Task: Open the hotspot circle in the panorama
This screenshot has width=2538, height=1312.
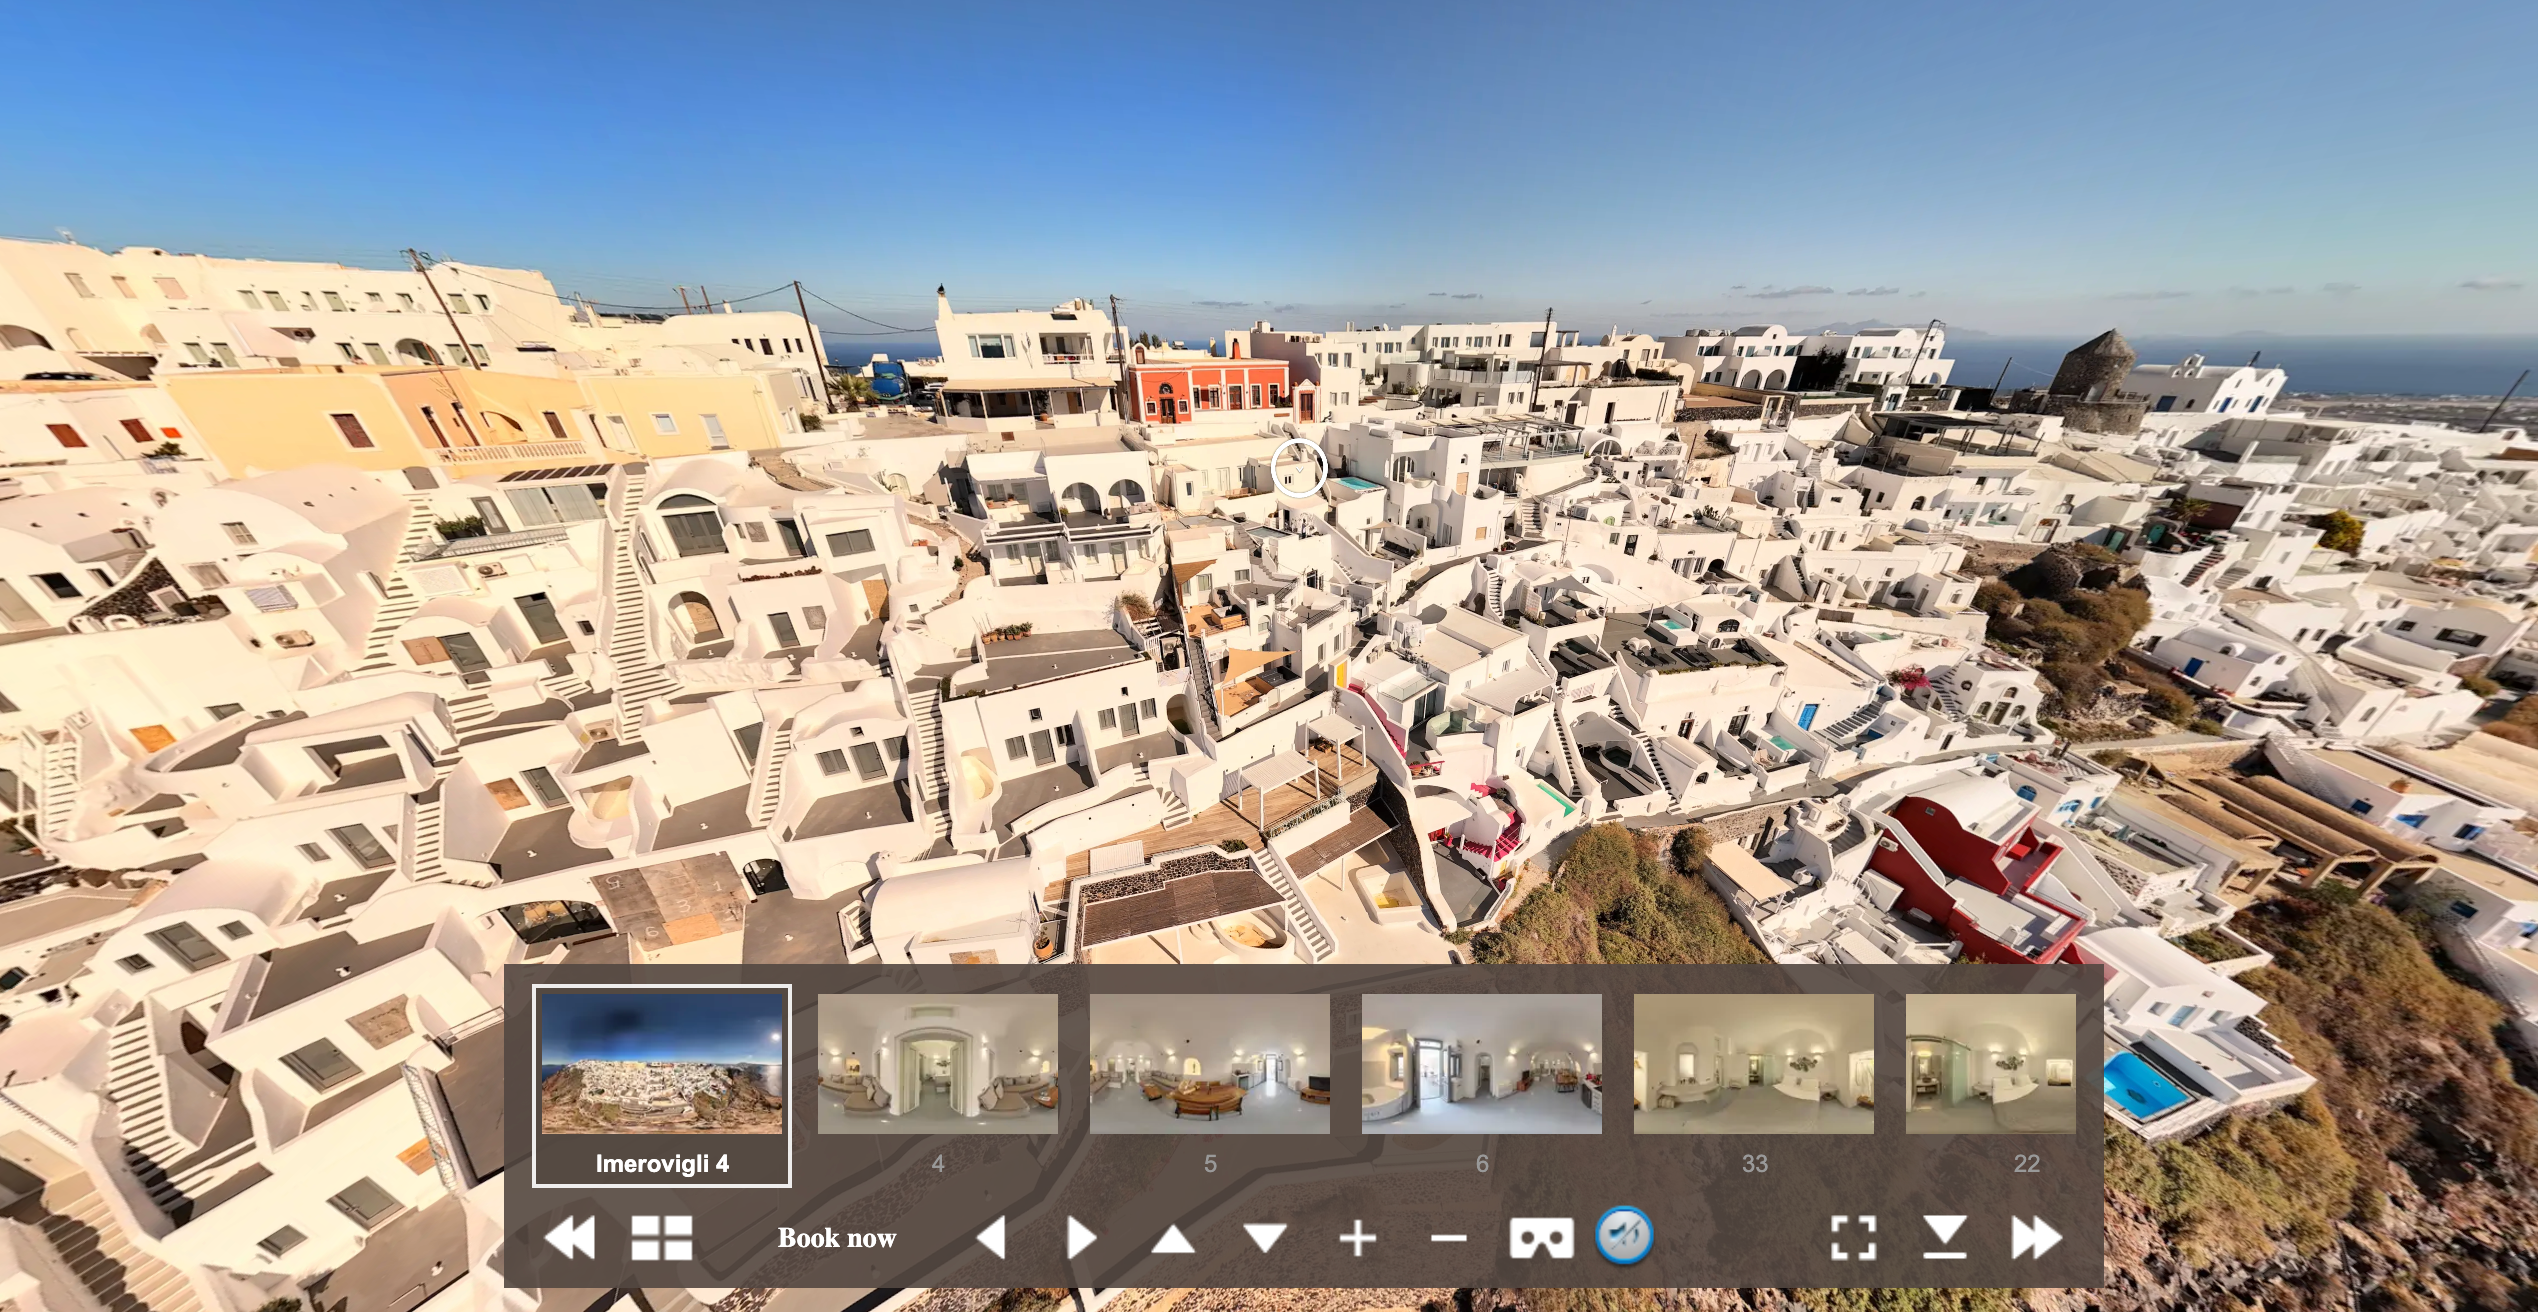Action: pos(1299,468)
